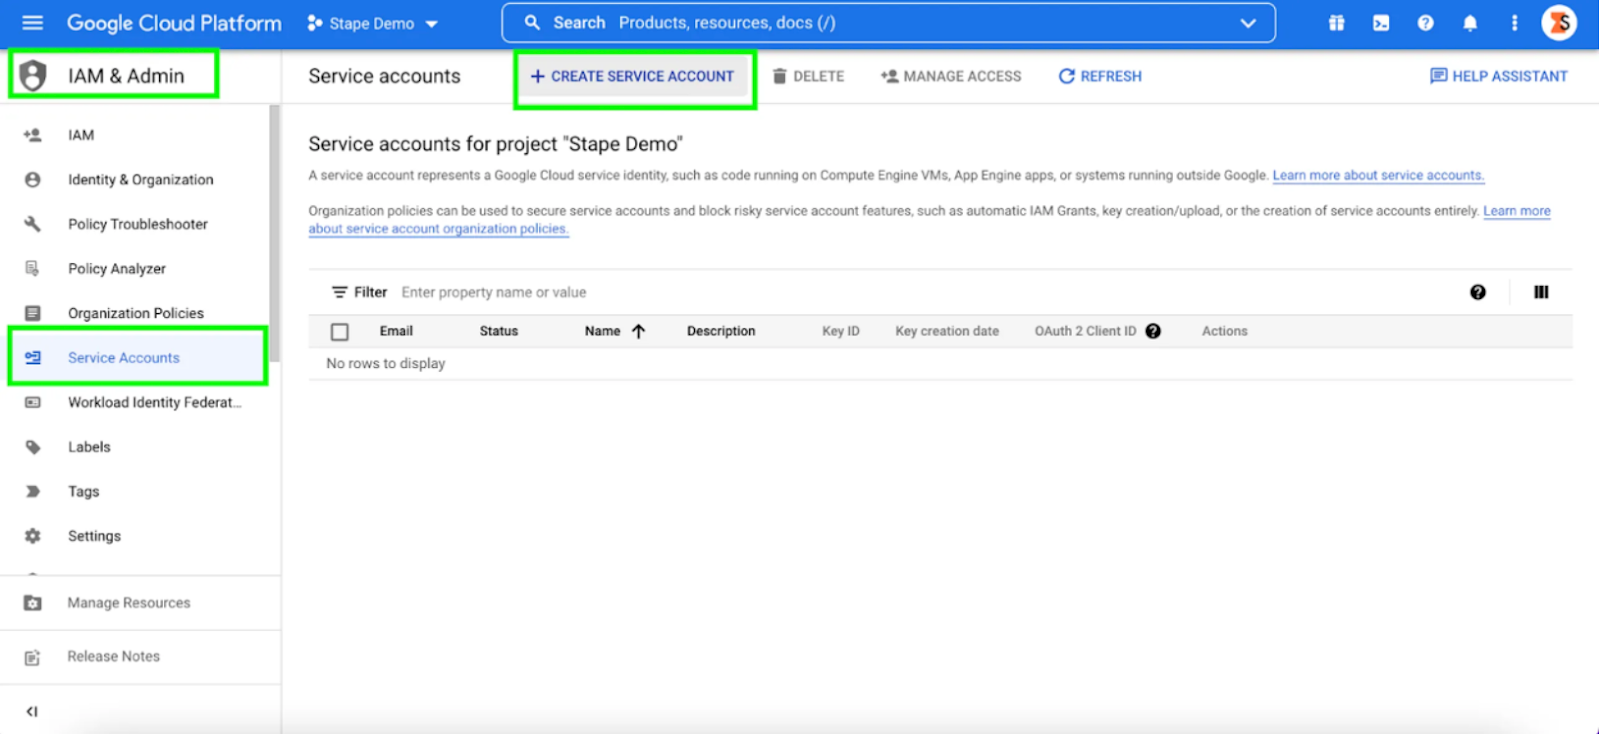This screenshot has width=1600, height=734.
Task: Sort by the Name column arrow
Action: click(x=638, y=331)
